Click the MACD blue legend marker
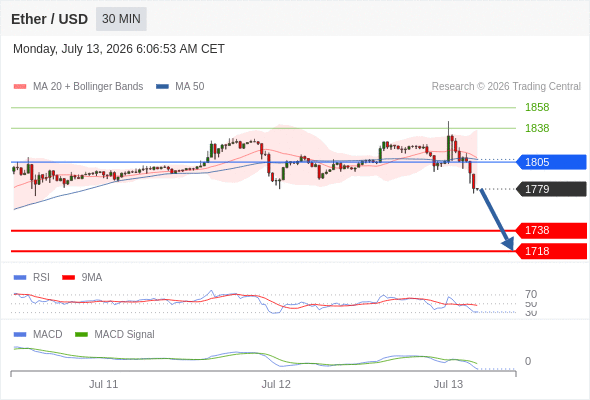This screenshot has height=400, width=590. 20,334
